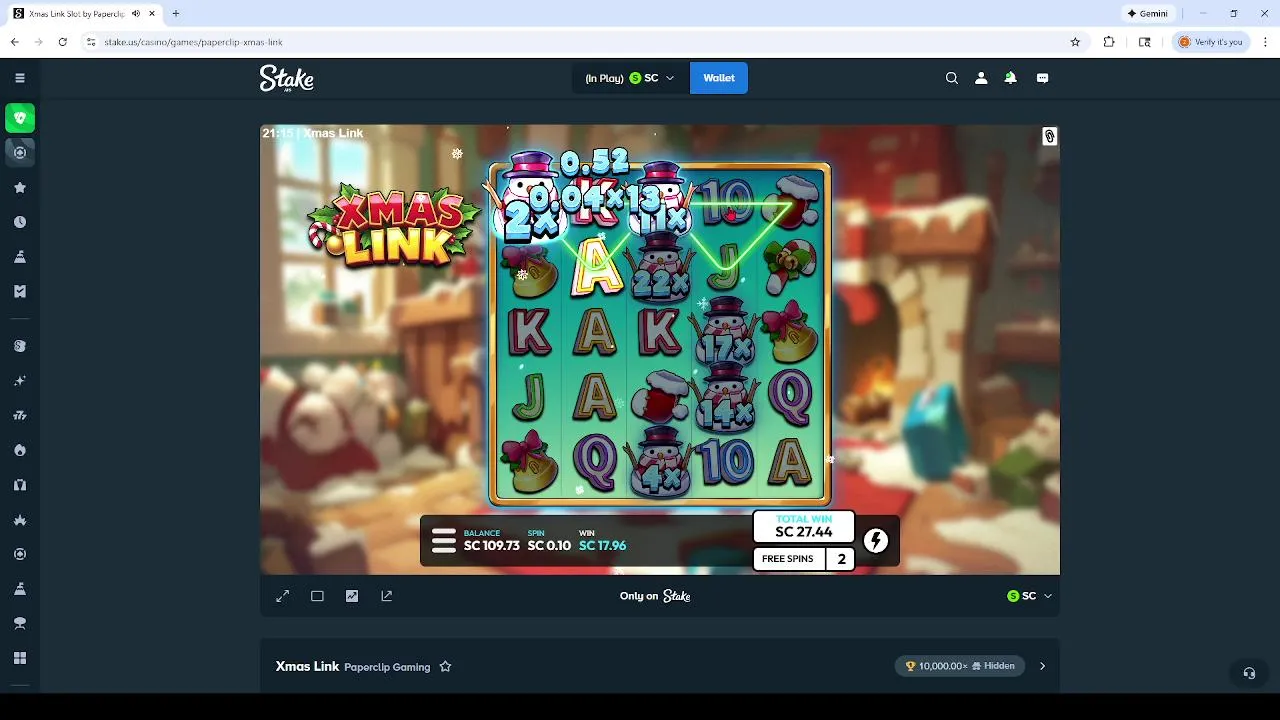Click the grid apps icon in sidebar
This screenshot has height=720, width=1280.
pyautogui.click(x=20, y=658)
